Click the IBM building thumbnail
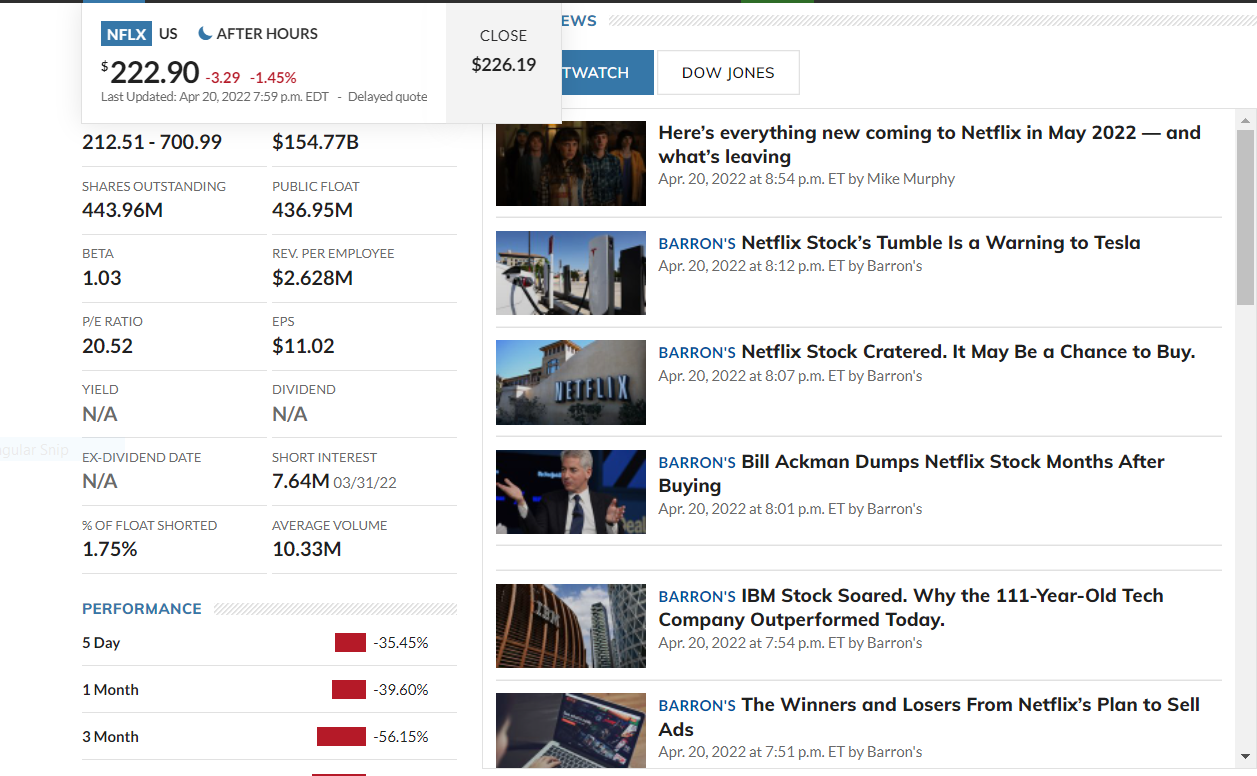 571,626
